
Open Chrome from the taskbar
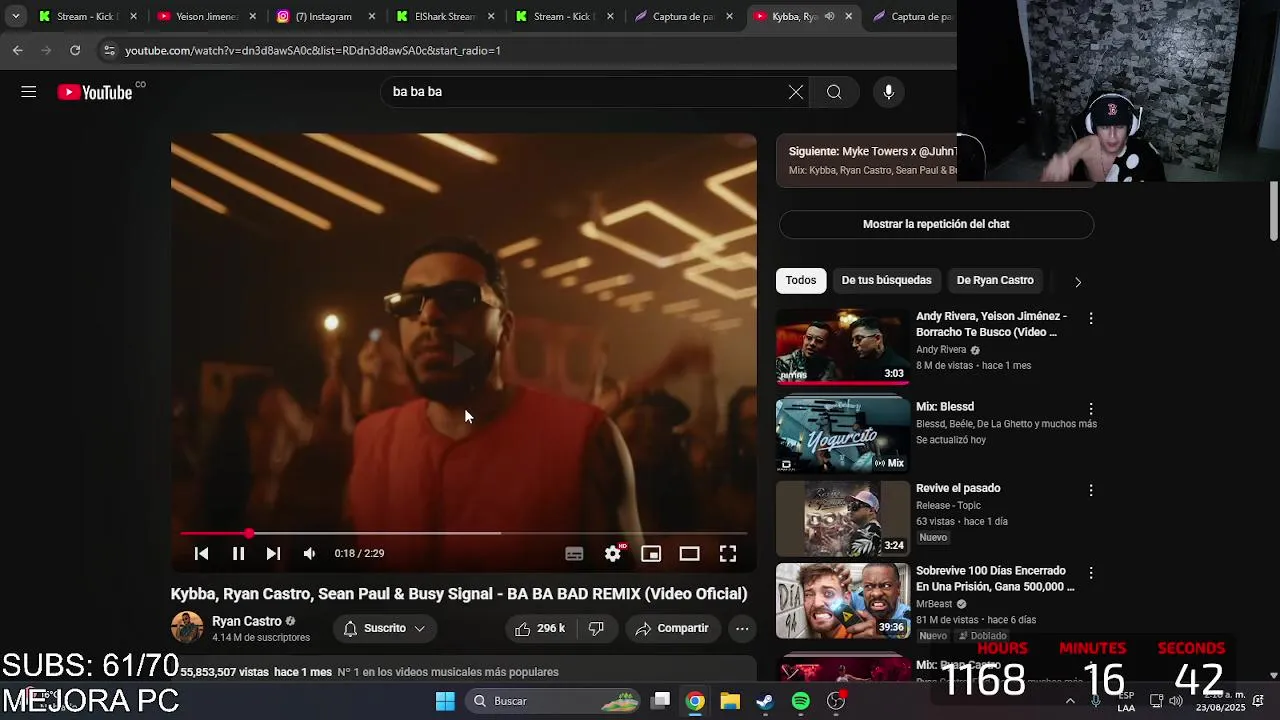695,701
